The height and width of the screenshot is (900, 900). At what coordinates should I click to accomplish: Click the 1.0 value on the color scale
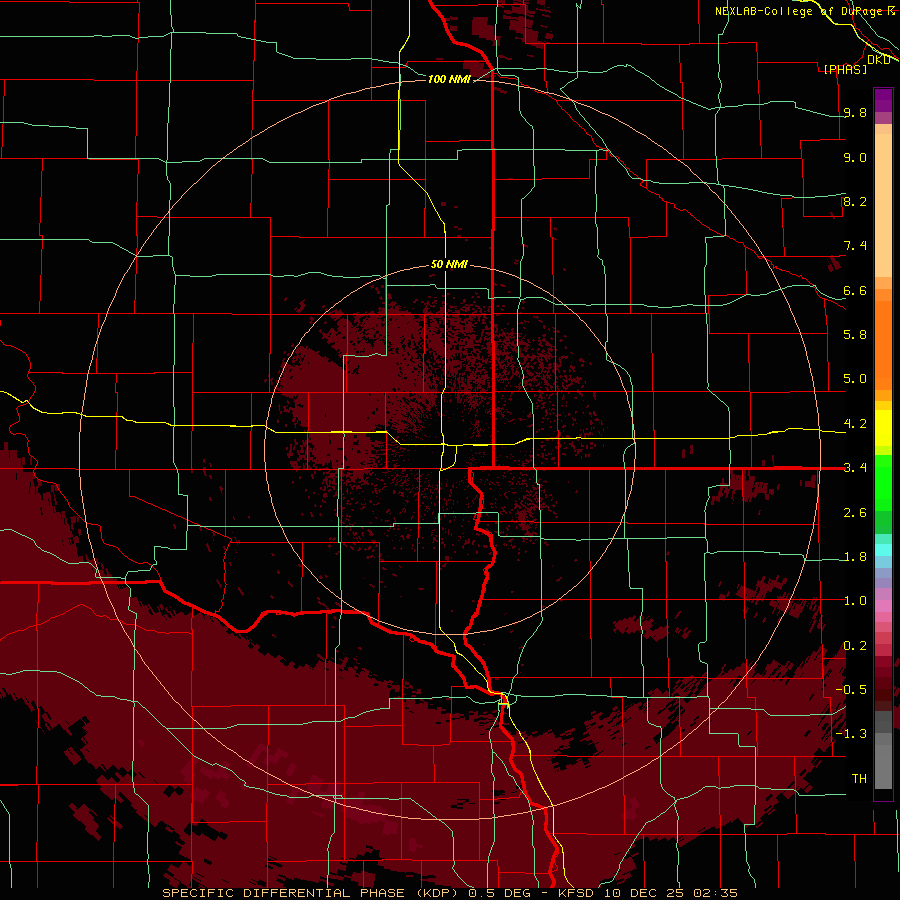855,601
